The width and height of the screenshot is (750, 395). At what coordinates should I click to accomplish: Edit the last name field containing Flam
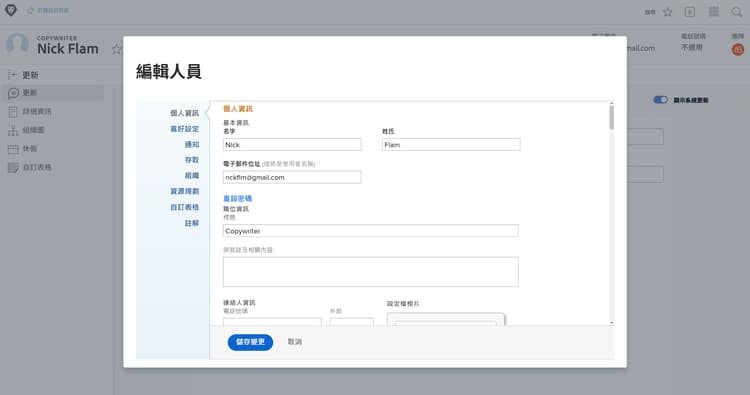pyautogui.click(x=451, y=144)
